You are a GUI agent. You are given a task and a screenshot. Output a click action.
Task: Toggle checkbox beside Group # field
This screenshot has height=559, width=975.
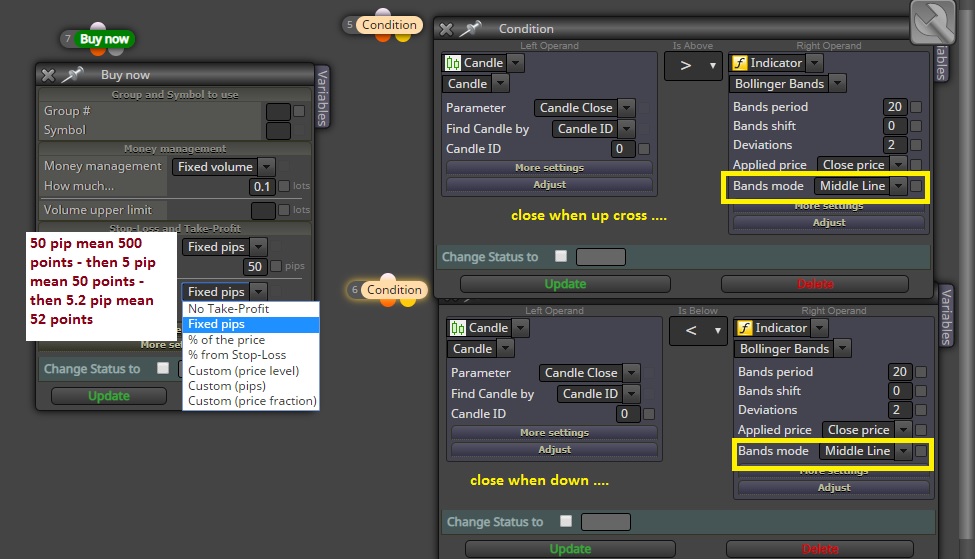(299, 111)
